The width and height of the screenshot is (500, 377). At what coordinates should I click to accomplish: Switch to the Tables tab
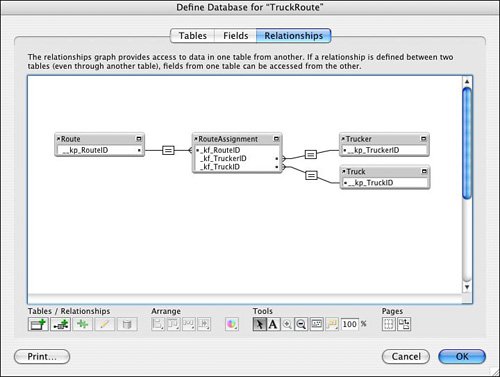pyautogui.click(x=193, y=36)
